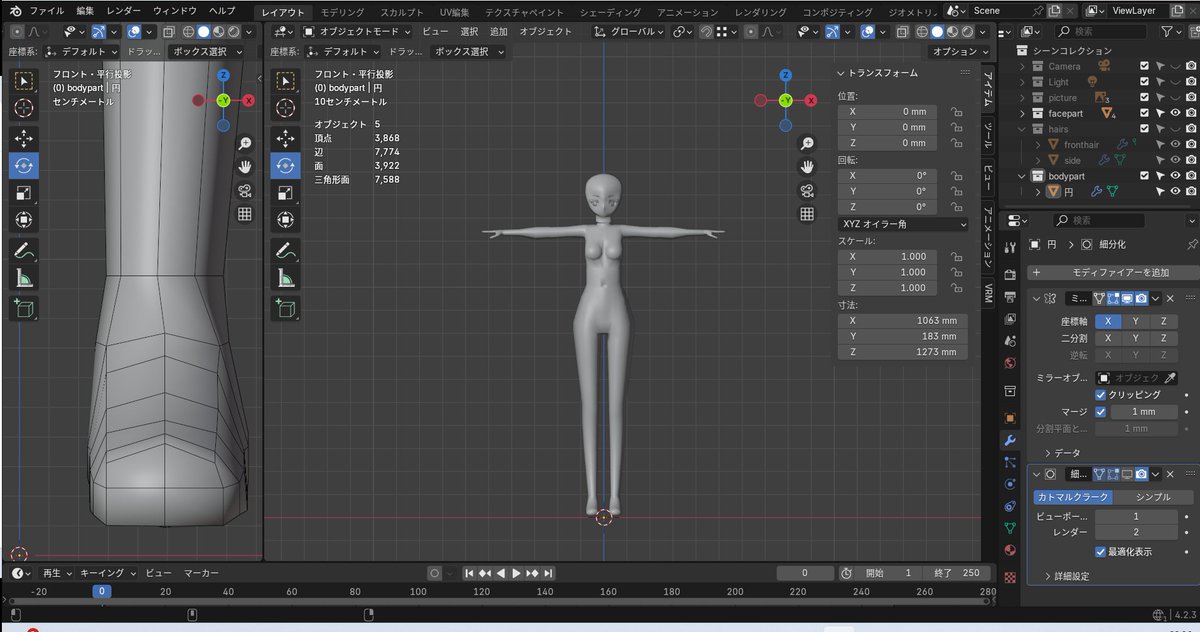Viewport: 1200px width, 632px height.
Task: Click the Viewport levels field showing 1
Action: click(x=1135, y=516)
